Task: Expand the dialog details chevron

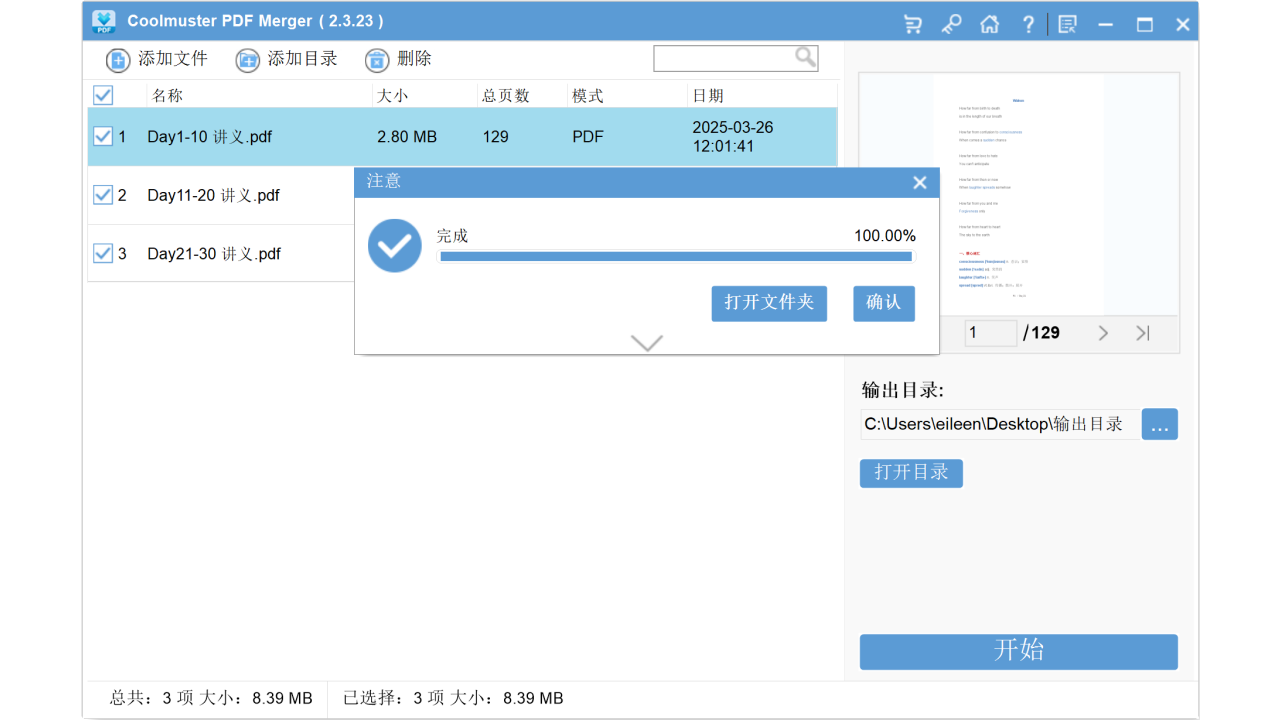Action: (646, 342)
